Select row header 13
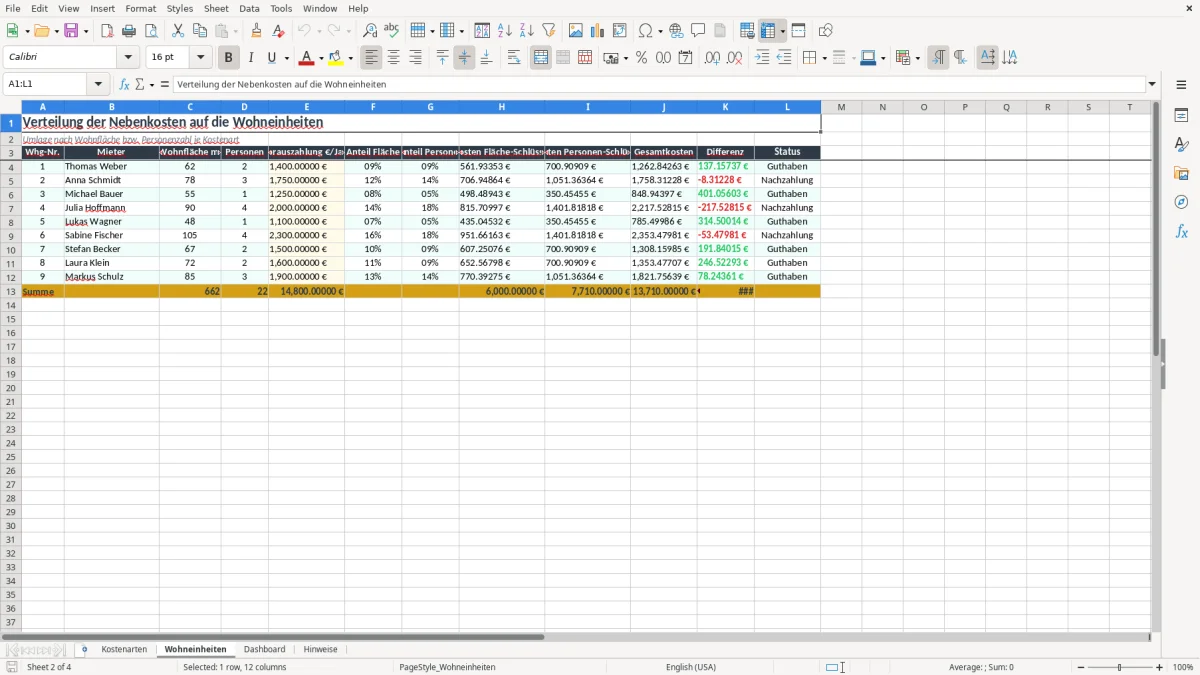This screenshot has height=675, width=1200. (x=11, y=291)
